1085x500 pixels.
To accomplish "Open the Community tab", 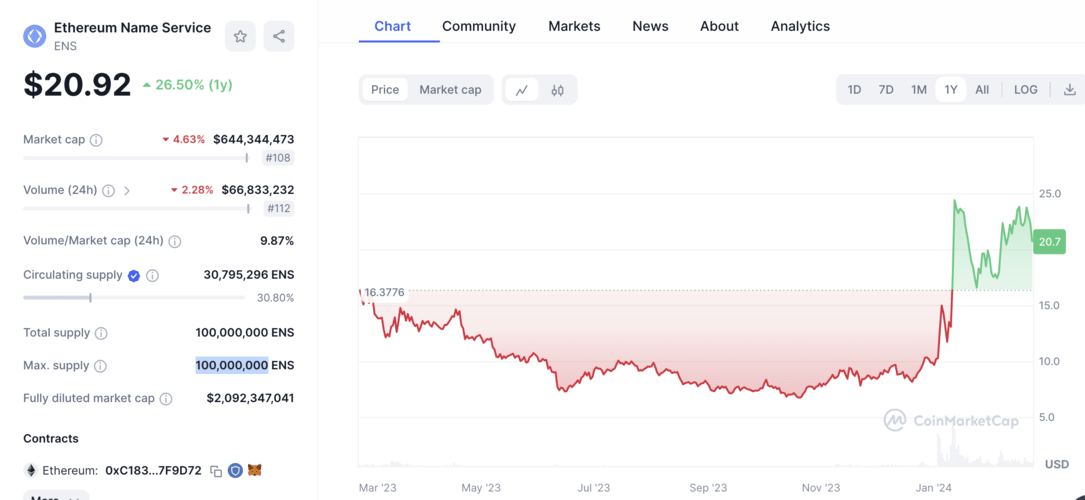I will (479, 26).
